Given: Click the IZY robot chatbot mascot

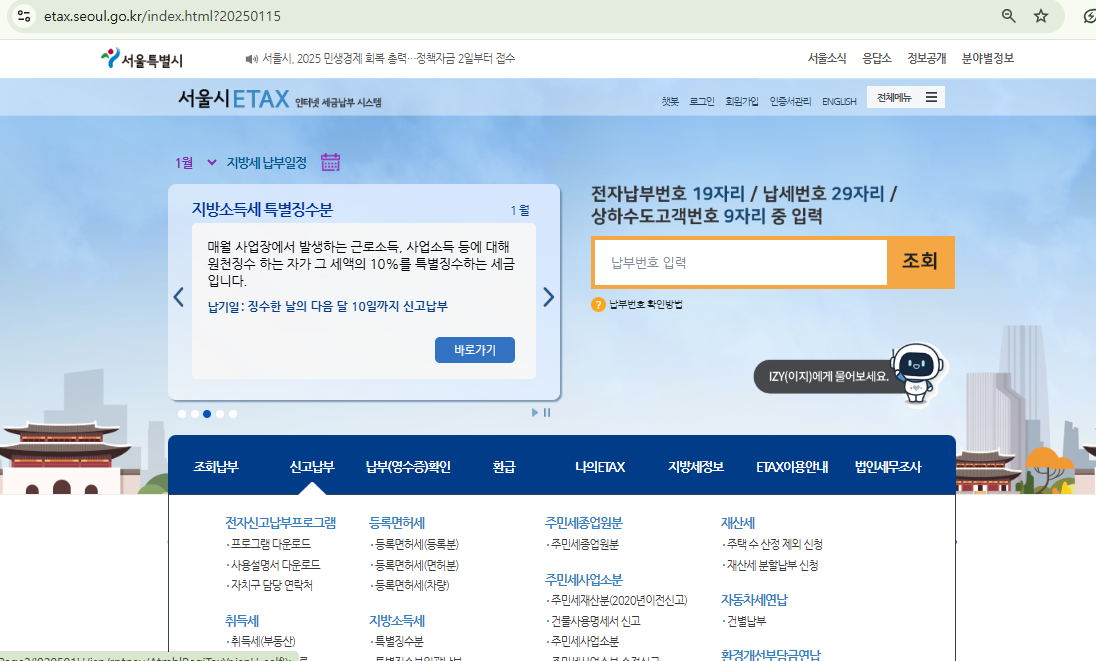Looking at the screenshot, I should (x=917, y=372).
